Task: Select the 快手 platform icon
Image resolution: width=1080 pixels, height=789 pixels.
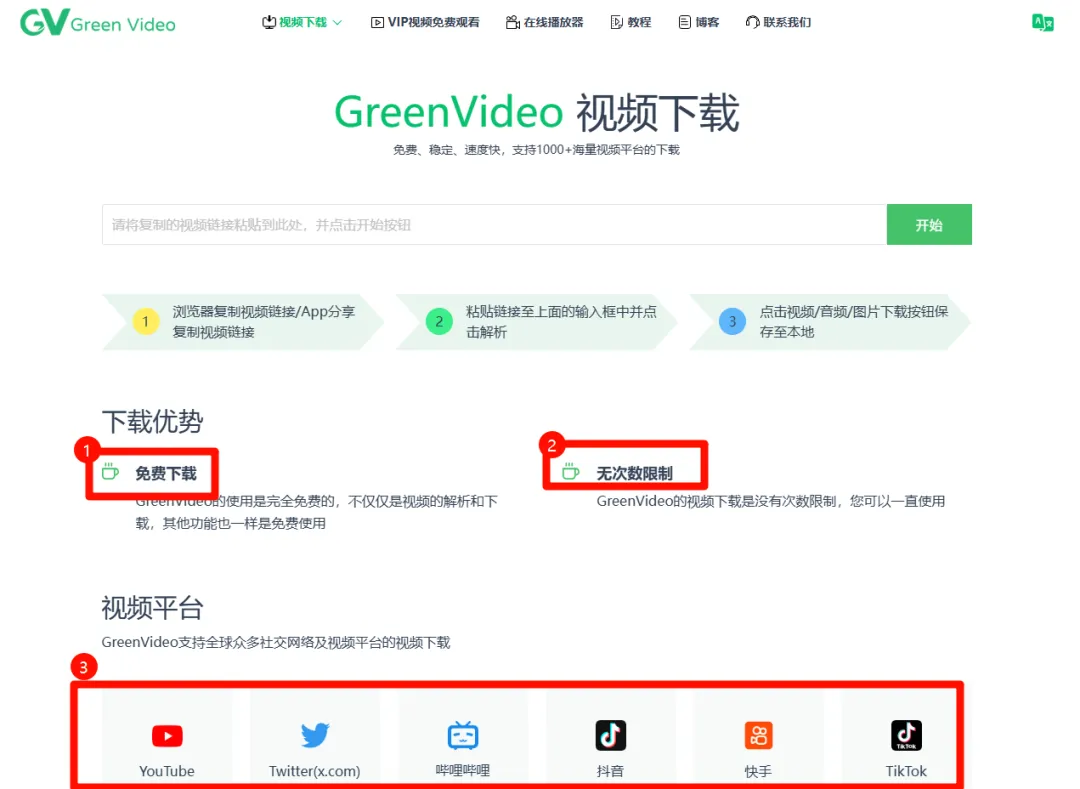Action: coord(758,735)
